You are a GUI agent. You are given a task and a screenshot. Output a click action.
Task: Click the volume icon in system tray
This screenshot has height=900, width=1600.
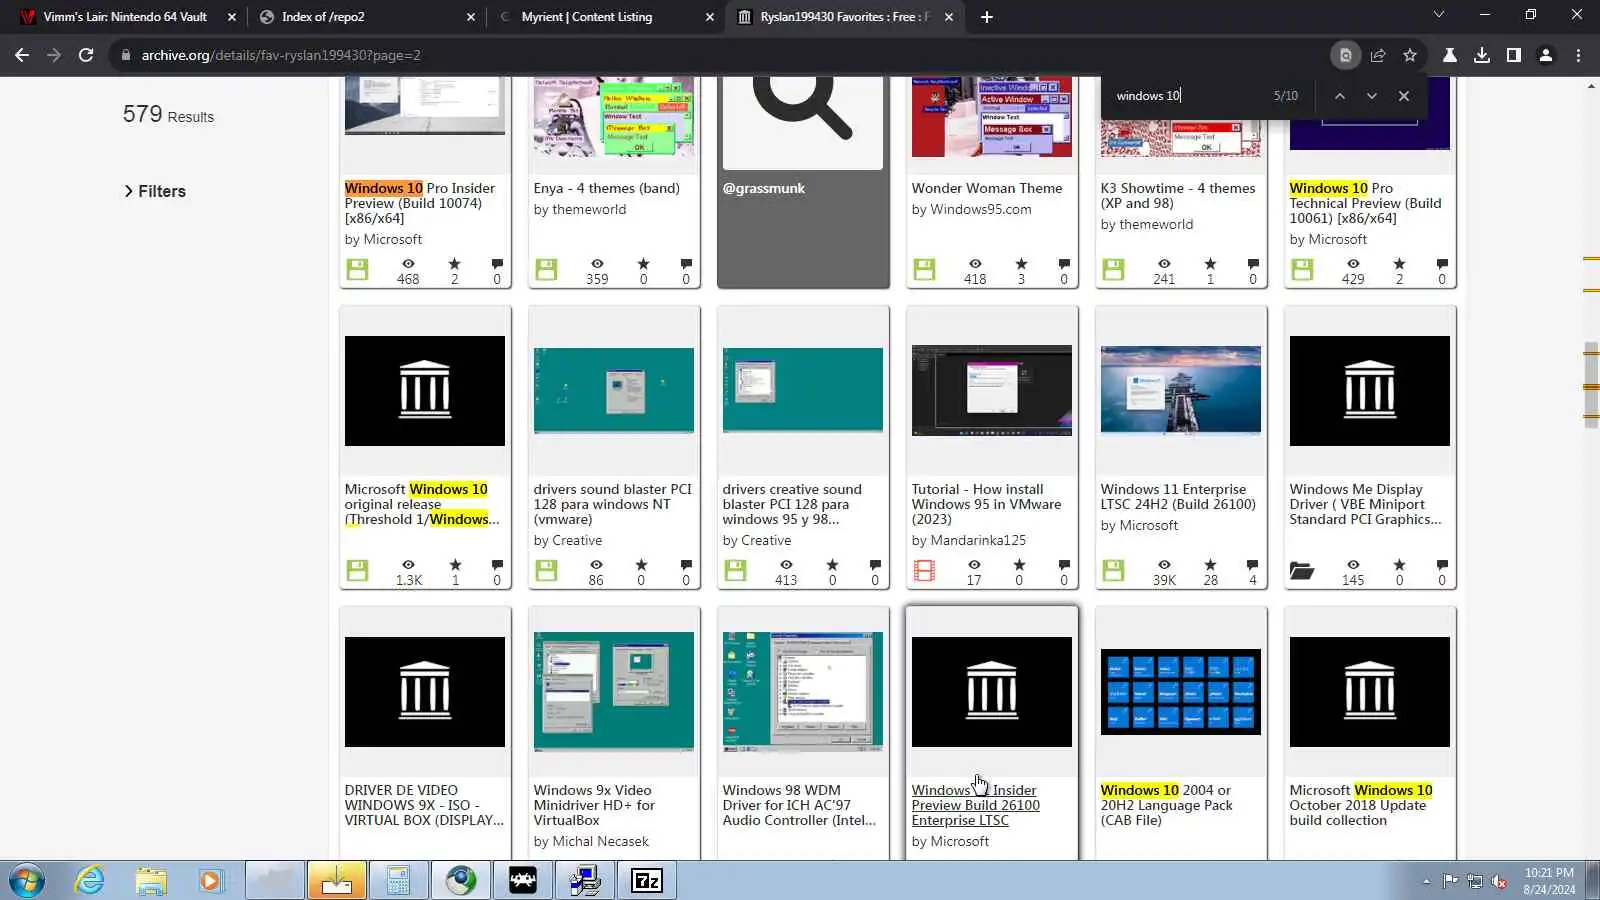(1499, 881)
